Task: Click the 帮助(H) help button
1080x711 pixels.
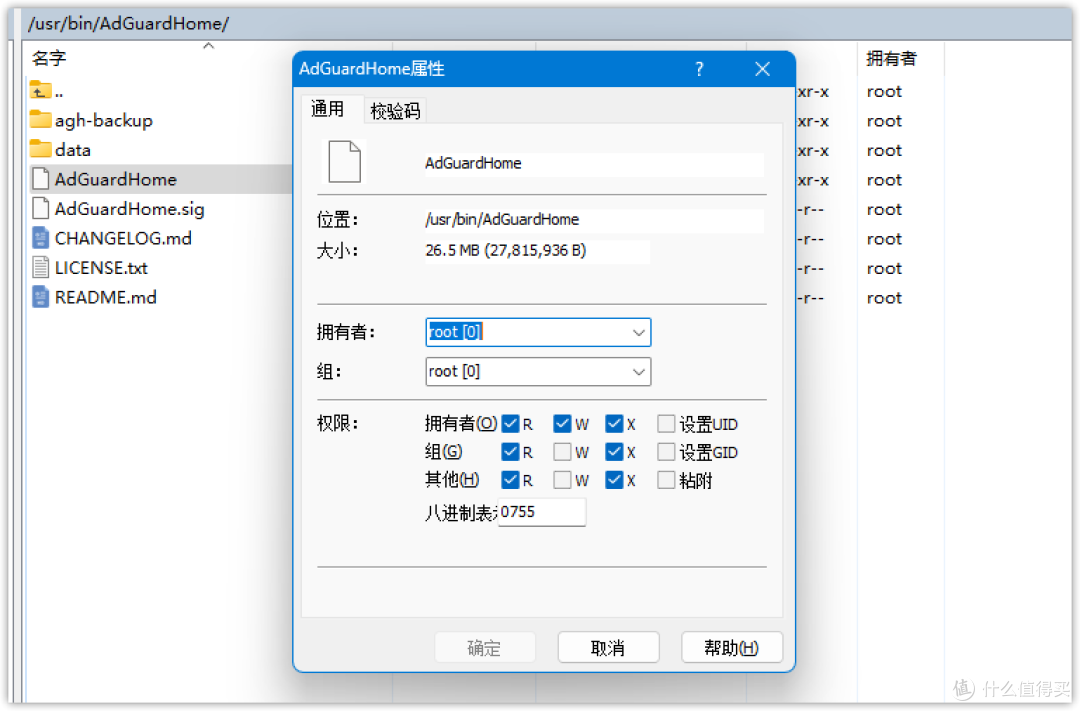Action: 732,647
